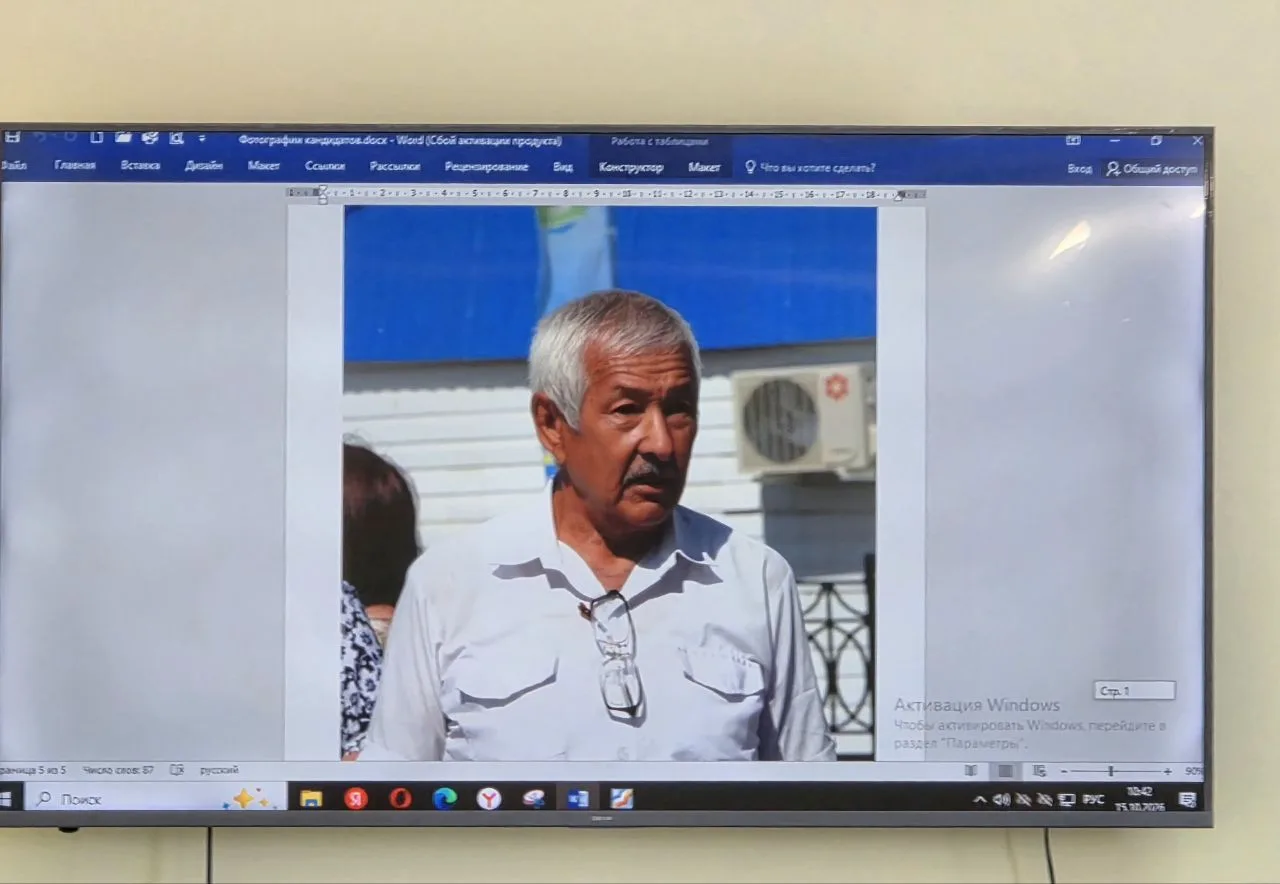Select the candidate photo in the document

(x=610, y=483)
